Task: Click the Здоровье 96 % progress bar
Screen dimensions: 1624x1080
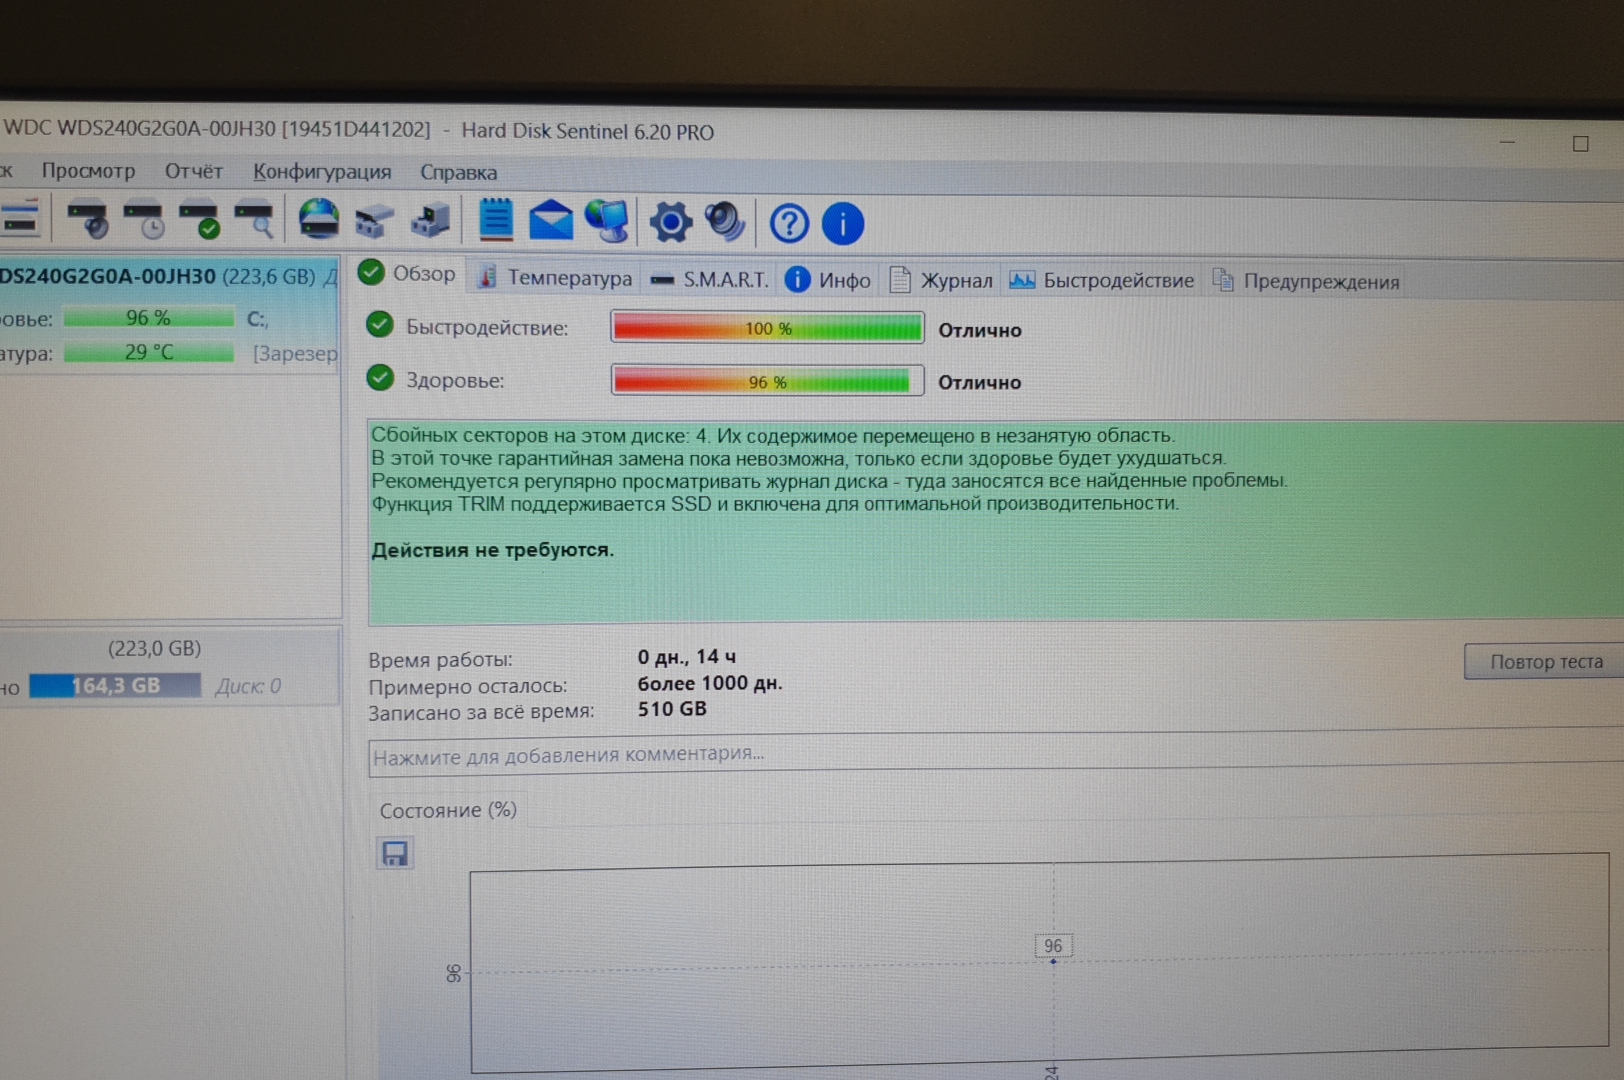Action: (x=766, y=381)
